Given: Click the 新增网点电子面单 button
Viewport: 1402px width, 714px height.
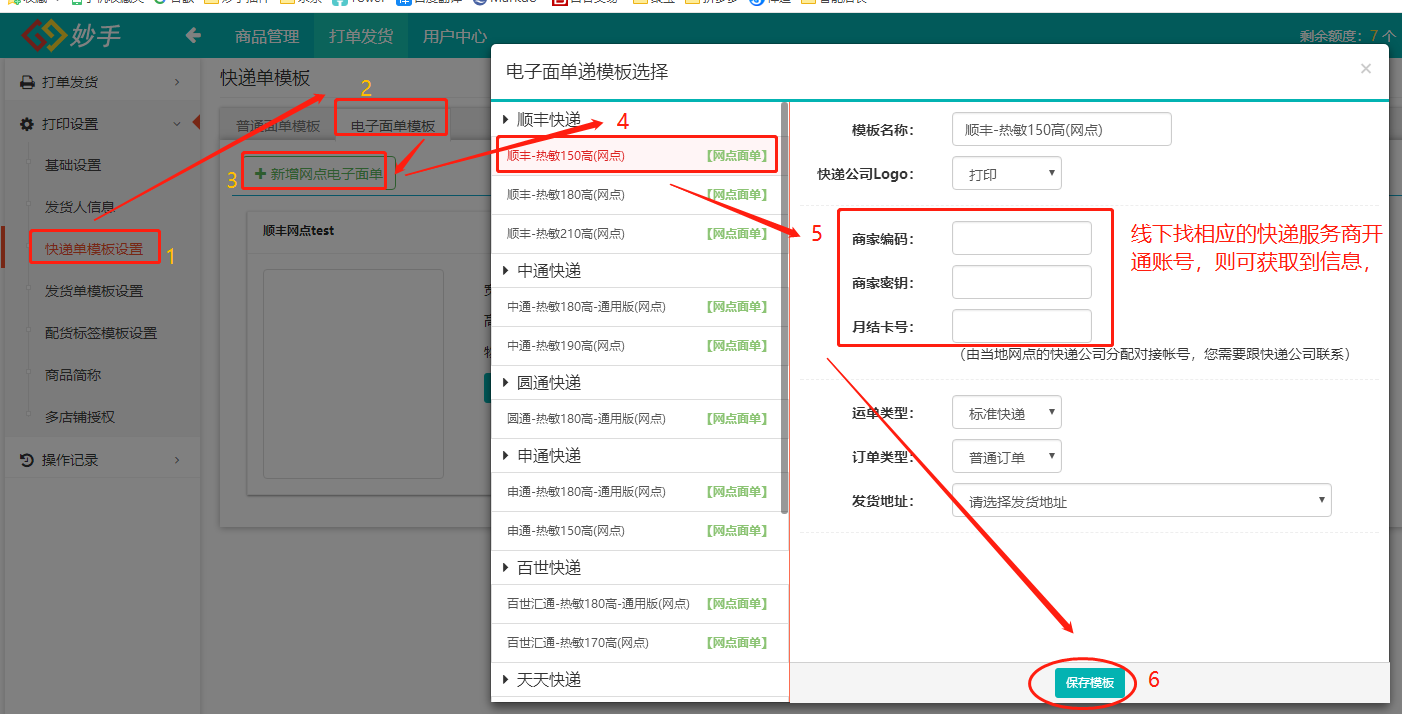Looking at the screenshot, I should click(x=319, y=174).
